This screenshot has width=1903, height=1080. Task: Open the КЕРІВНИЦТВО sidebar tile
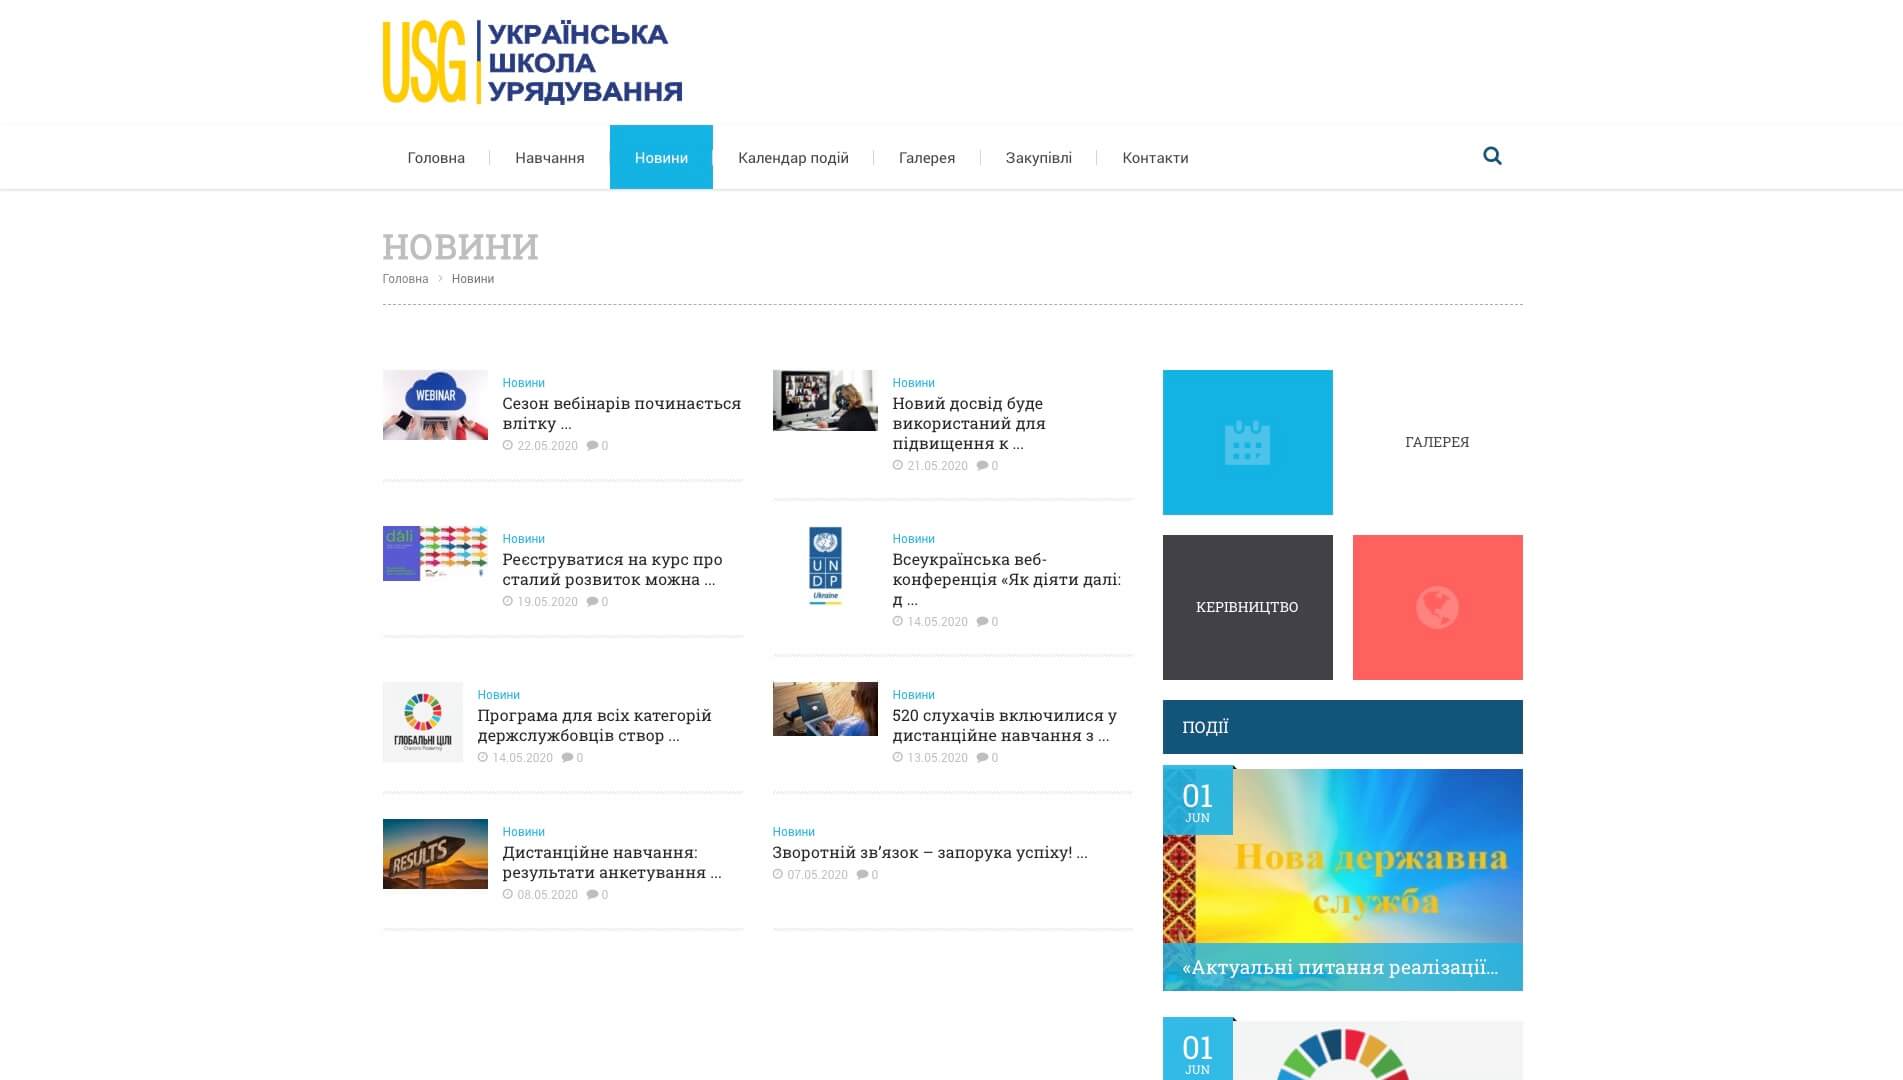1247,607
